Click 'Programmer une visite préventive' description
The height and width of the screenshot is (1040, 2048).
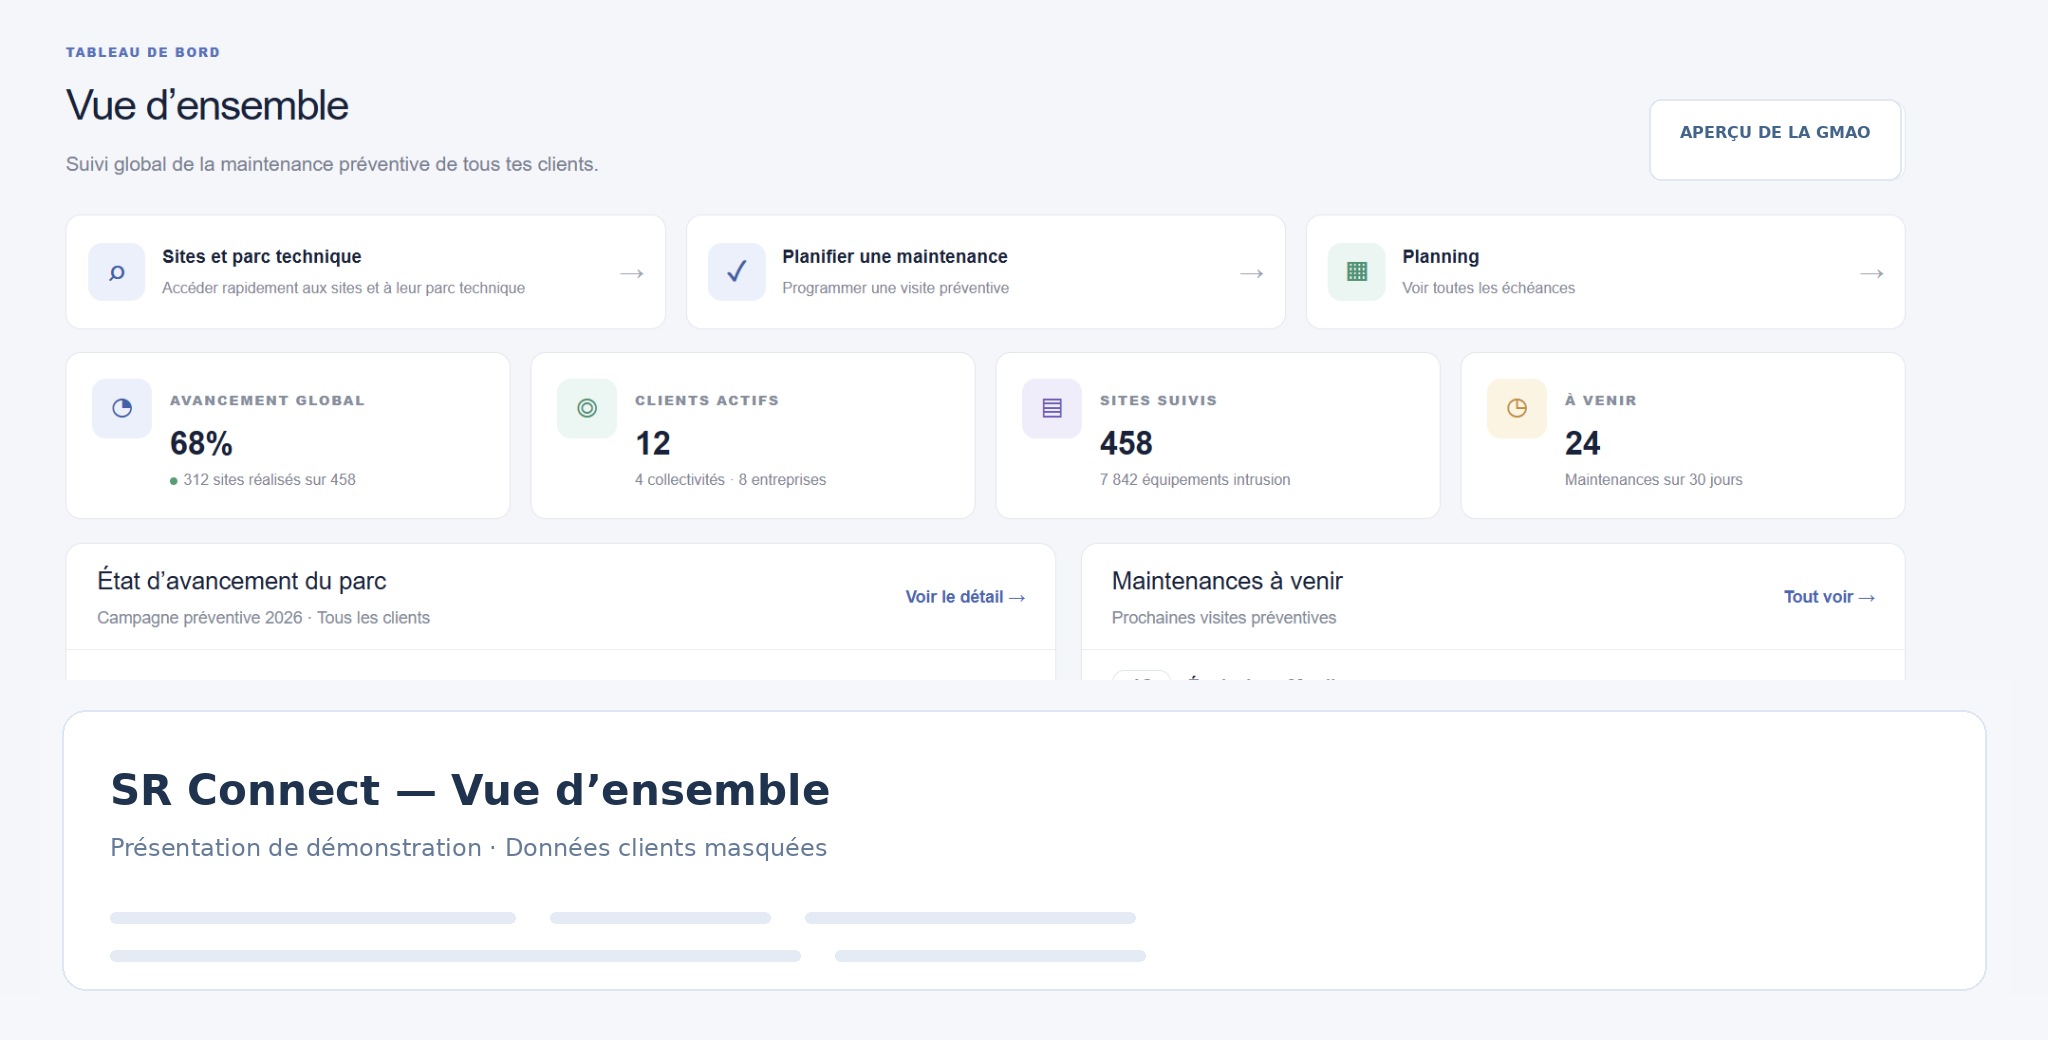(x=896, y=288)
